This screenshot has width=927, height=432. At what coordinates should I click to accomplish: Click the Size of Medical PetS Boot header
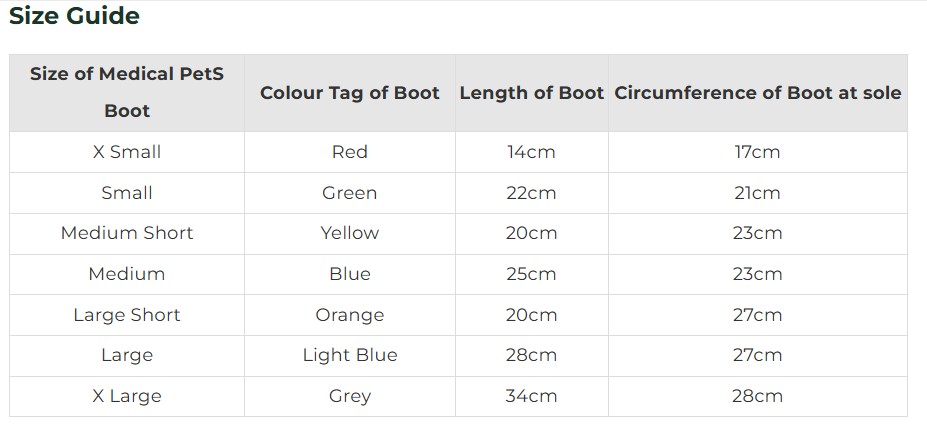click(127, 92)
